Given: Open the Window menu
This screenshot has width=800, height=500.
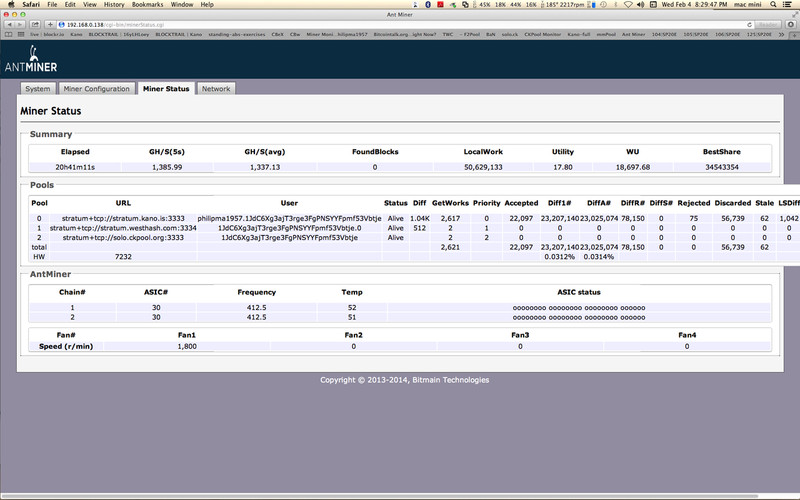Looking at the screenshot, I should coord(182,4).
